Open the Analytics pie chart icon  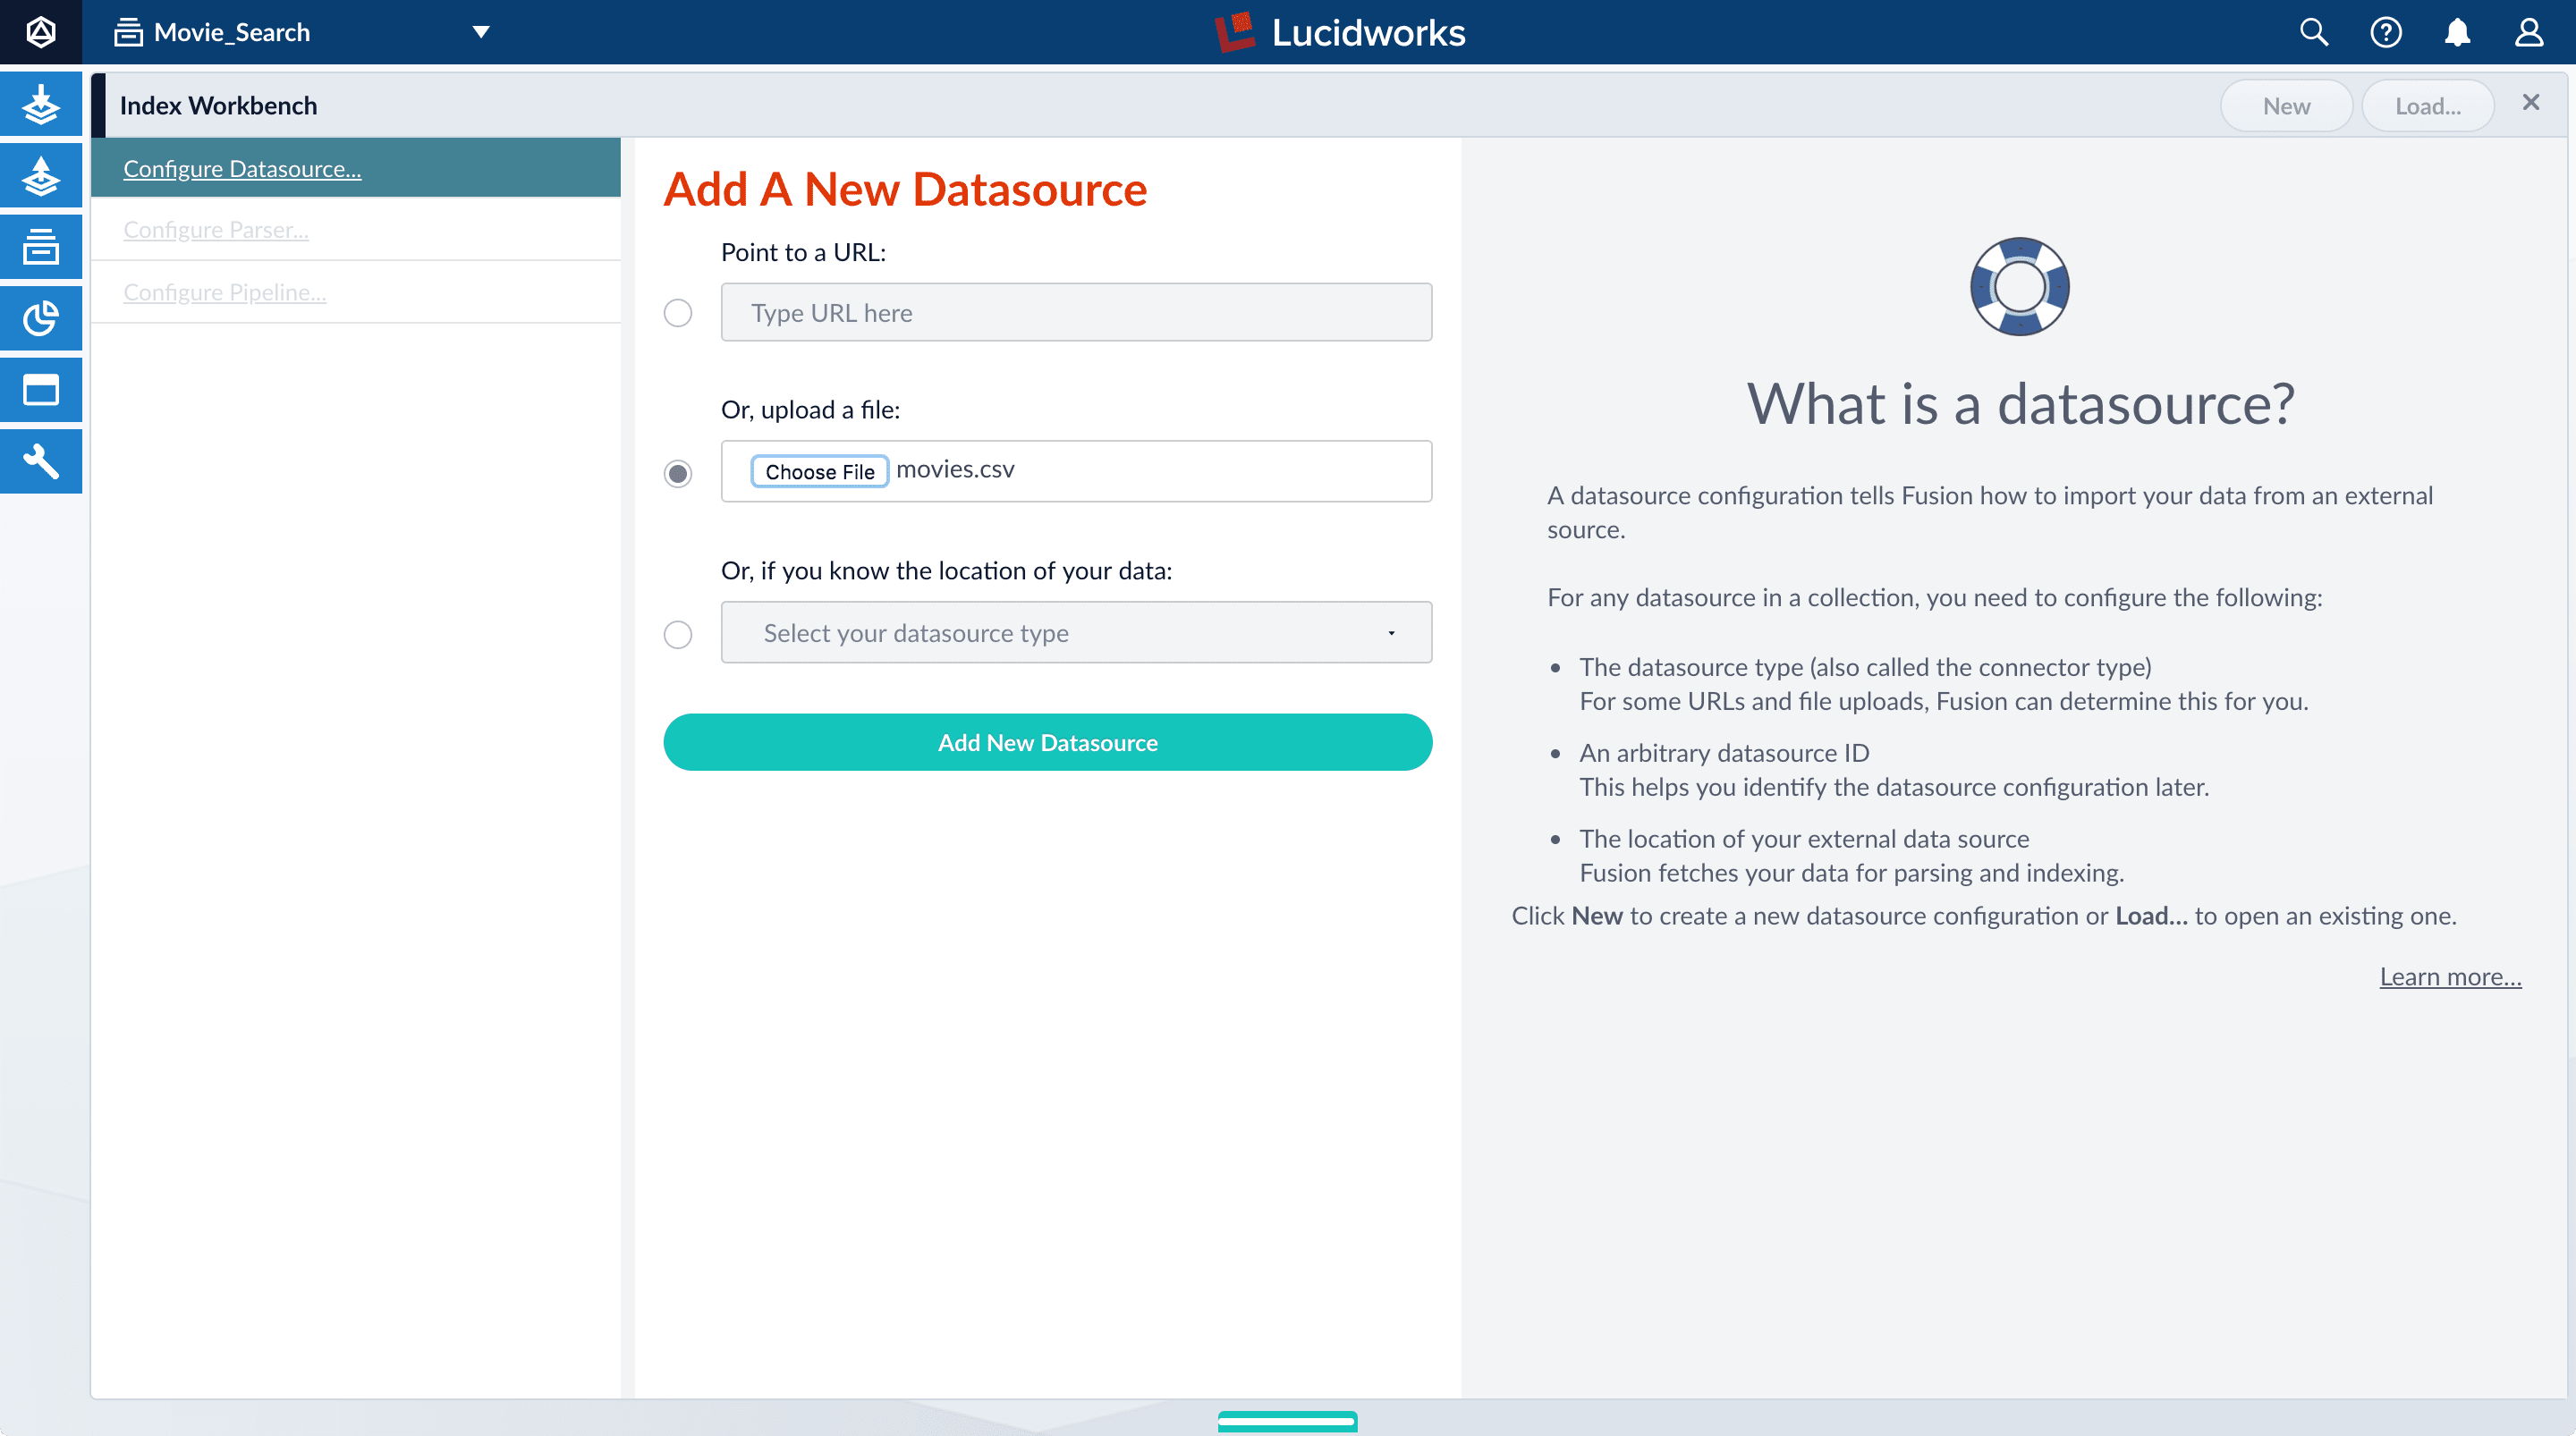click(41, 318)
